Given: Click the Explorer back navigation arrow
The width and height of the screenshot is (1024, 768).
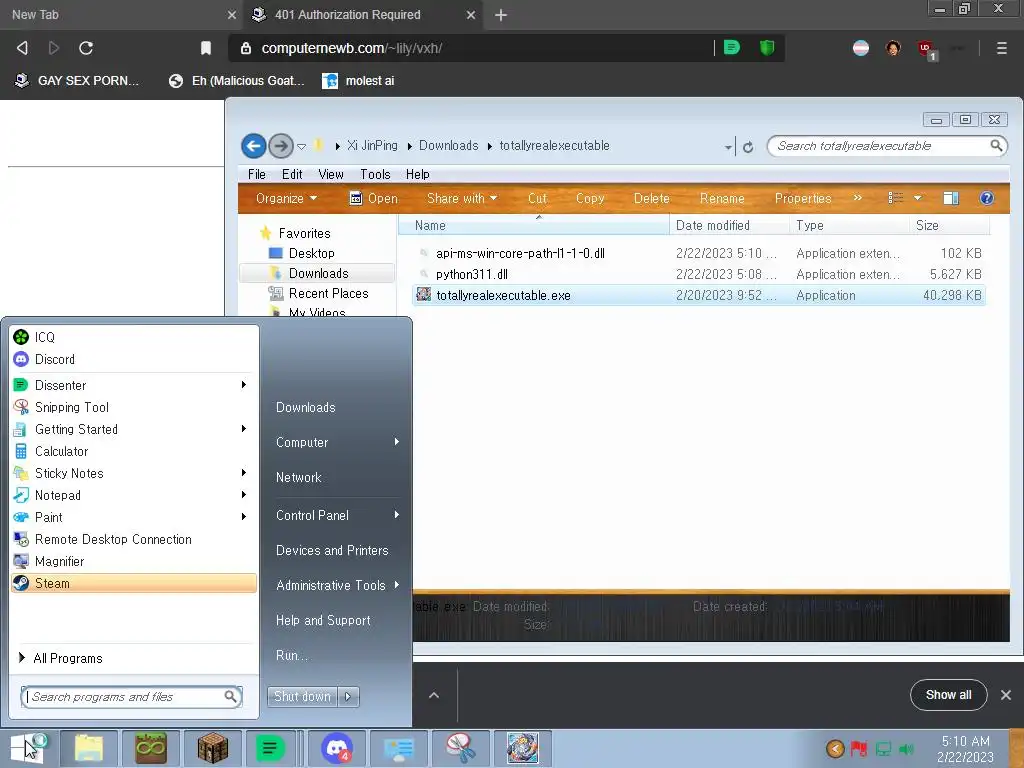Looking at the screenshot, I should point(253,146).
